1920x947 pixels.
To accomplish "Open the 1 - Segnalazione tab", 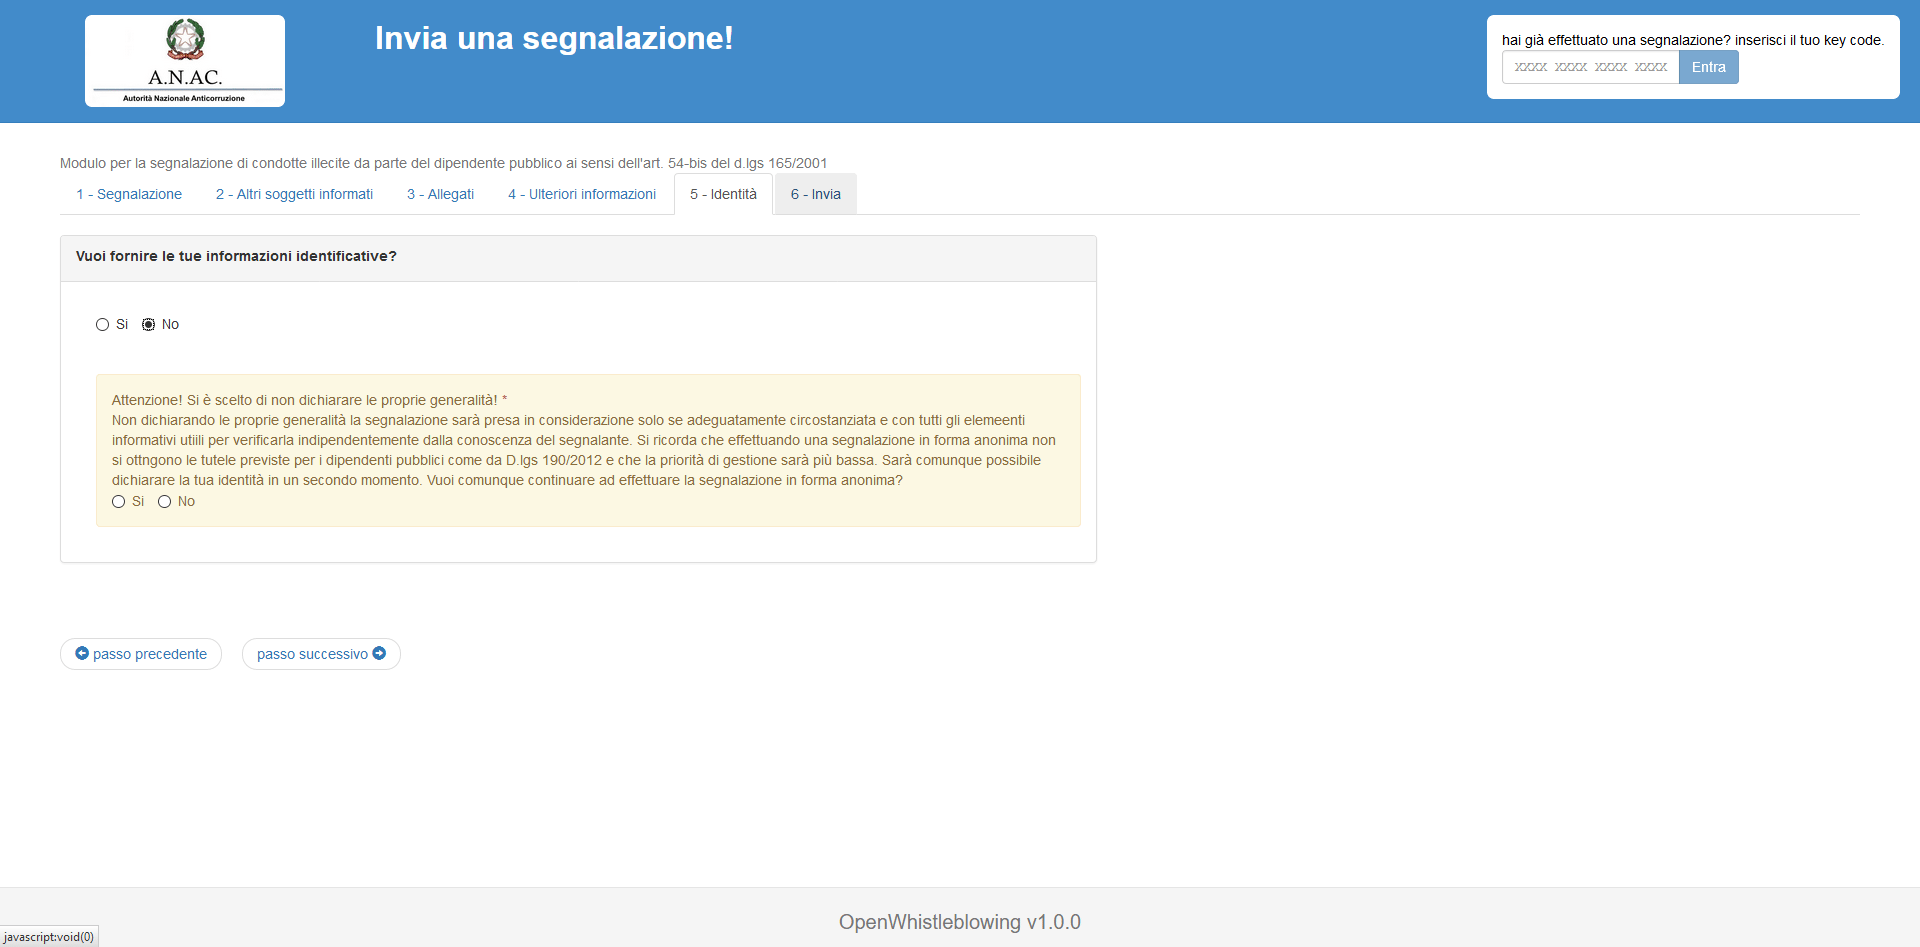I will pyautogui.click(x=129, y=194).
